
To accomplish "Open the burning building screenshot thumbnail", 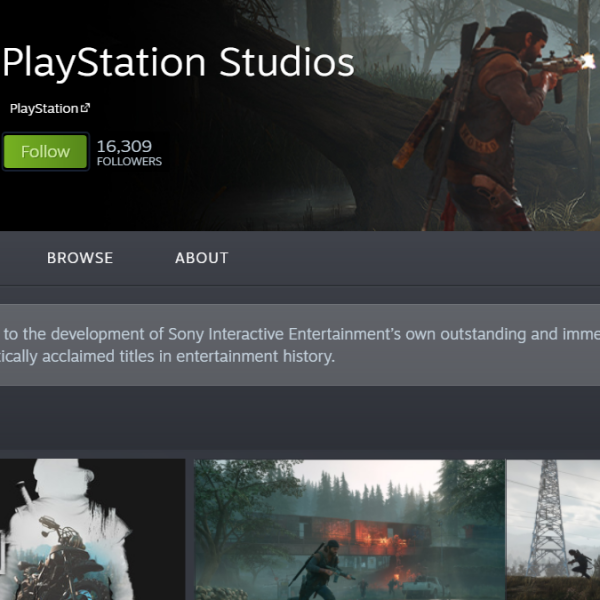I will [349, 529].
